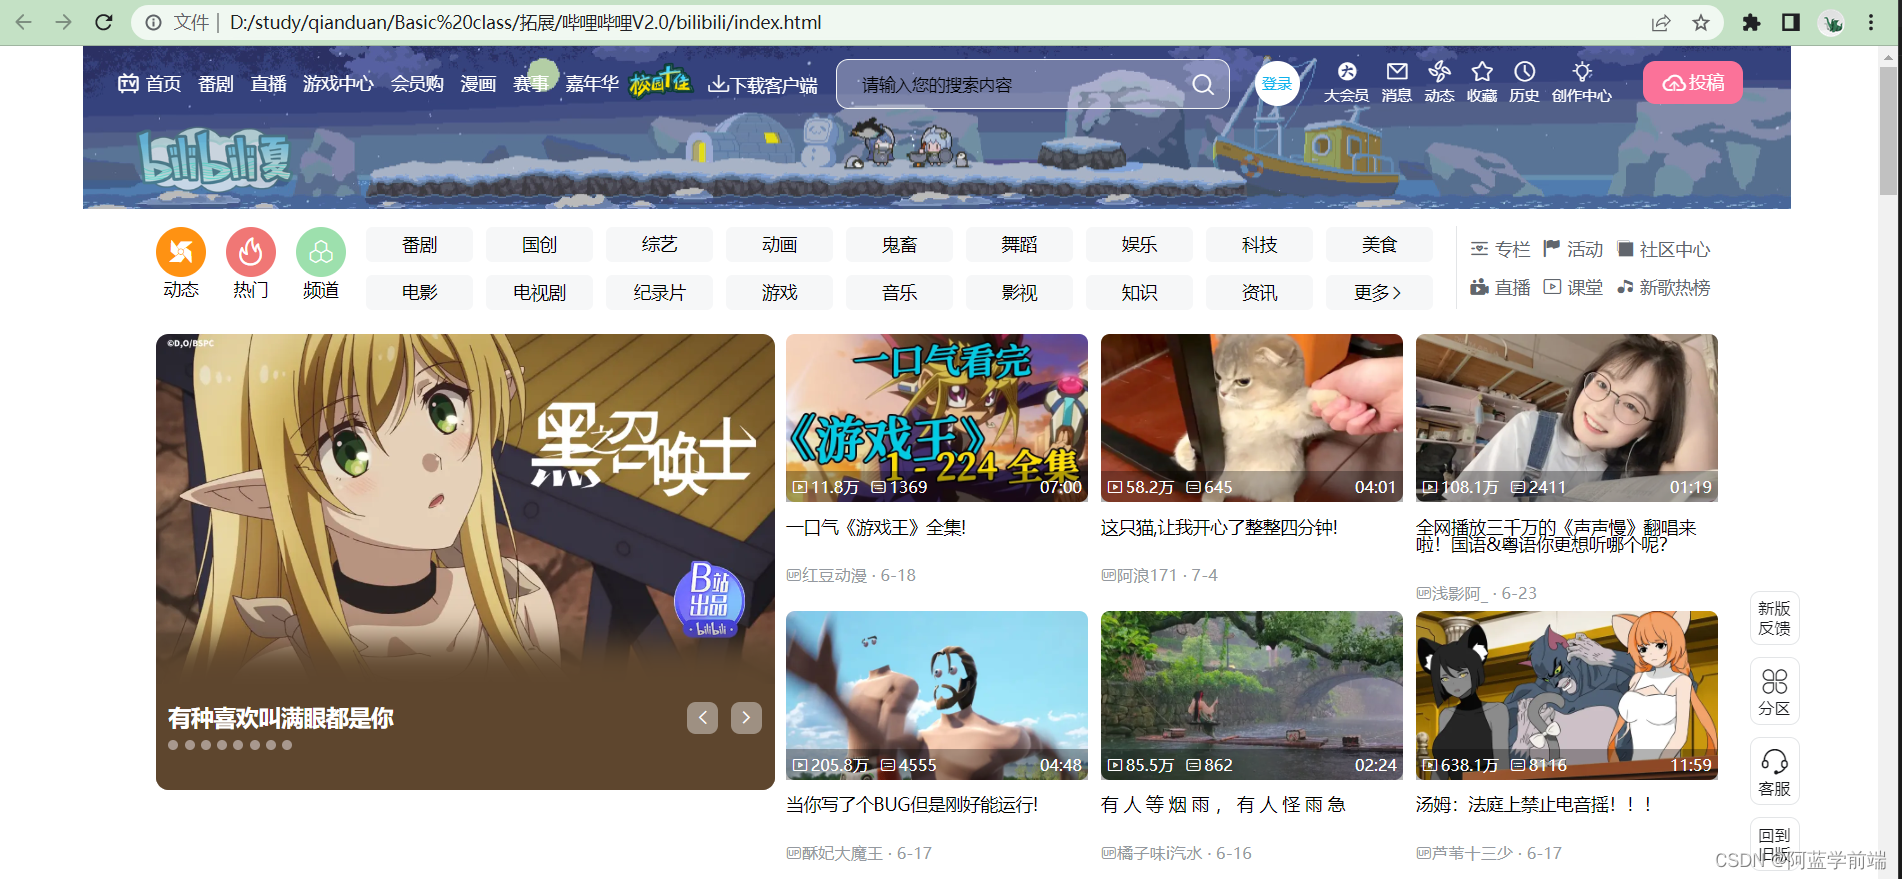Open the browser three-dot menu
This screenshot has height=879, width=1902.
(1871, 22)
